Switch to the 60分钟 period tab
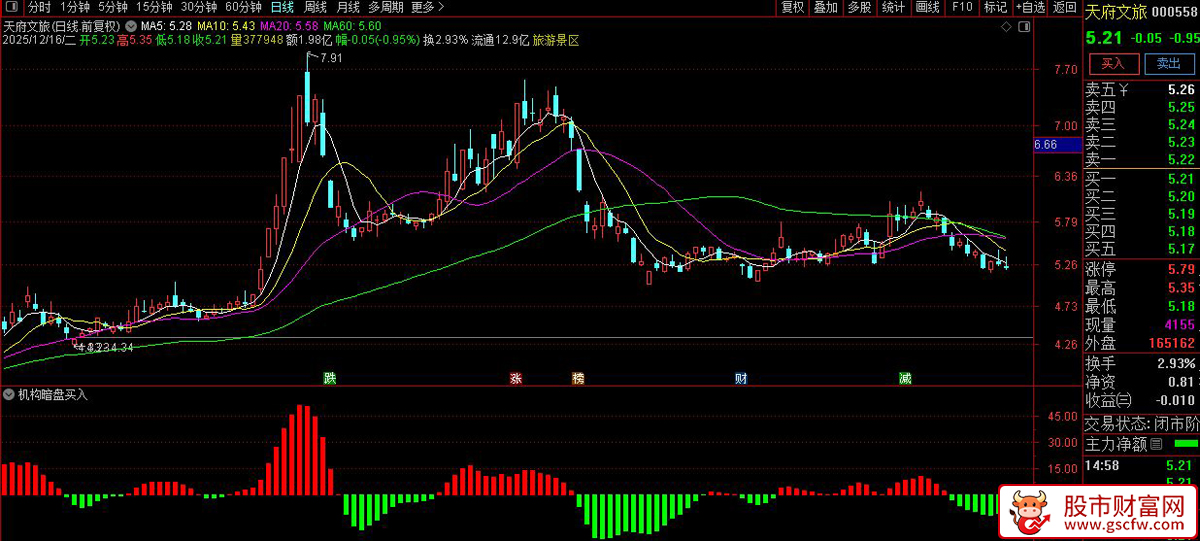Viewport: 1200px width, 541px height. click(243, 7)
